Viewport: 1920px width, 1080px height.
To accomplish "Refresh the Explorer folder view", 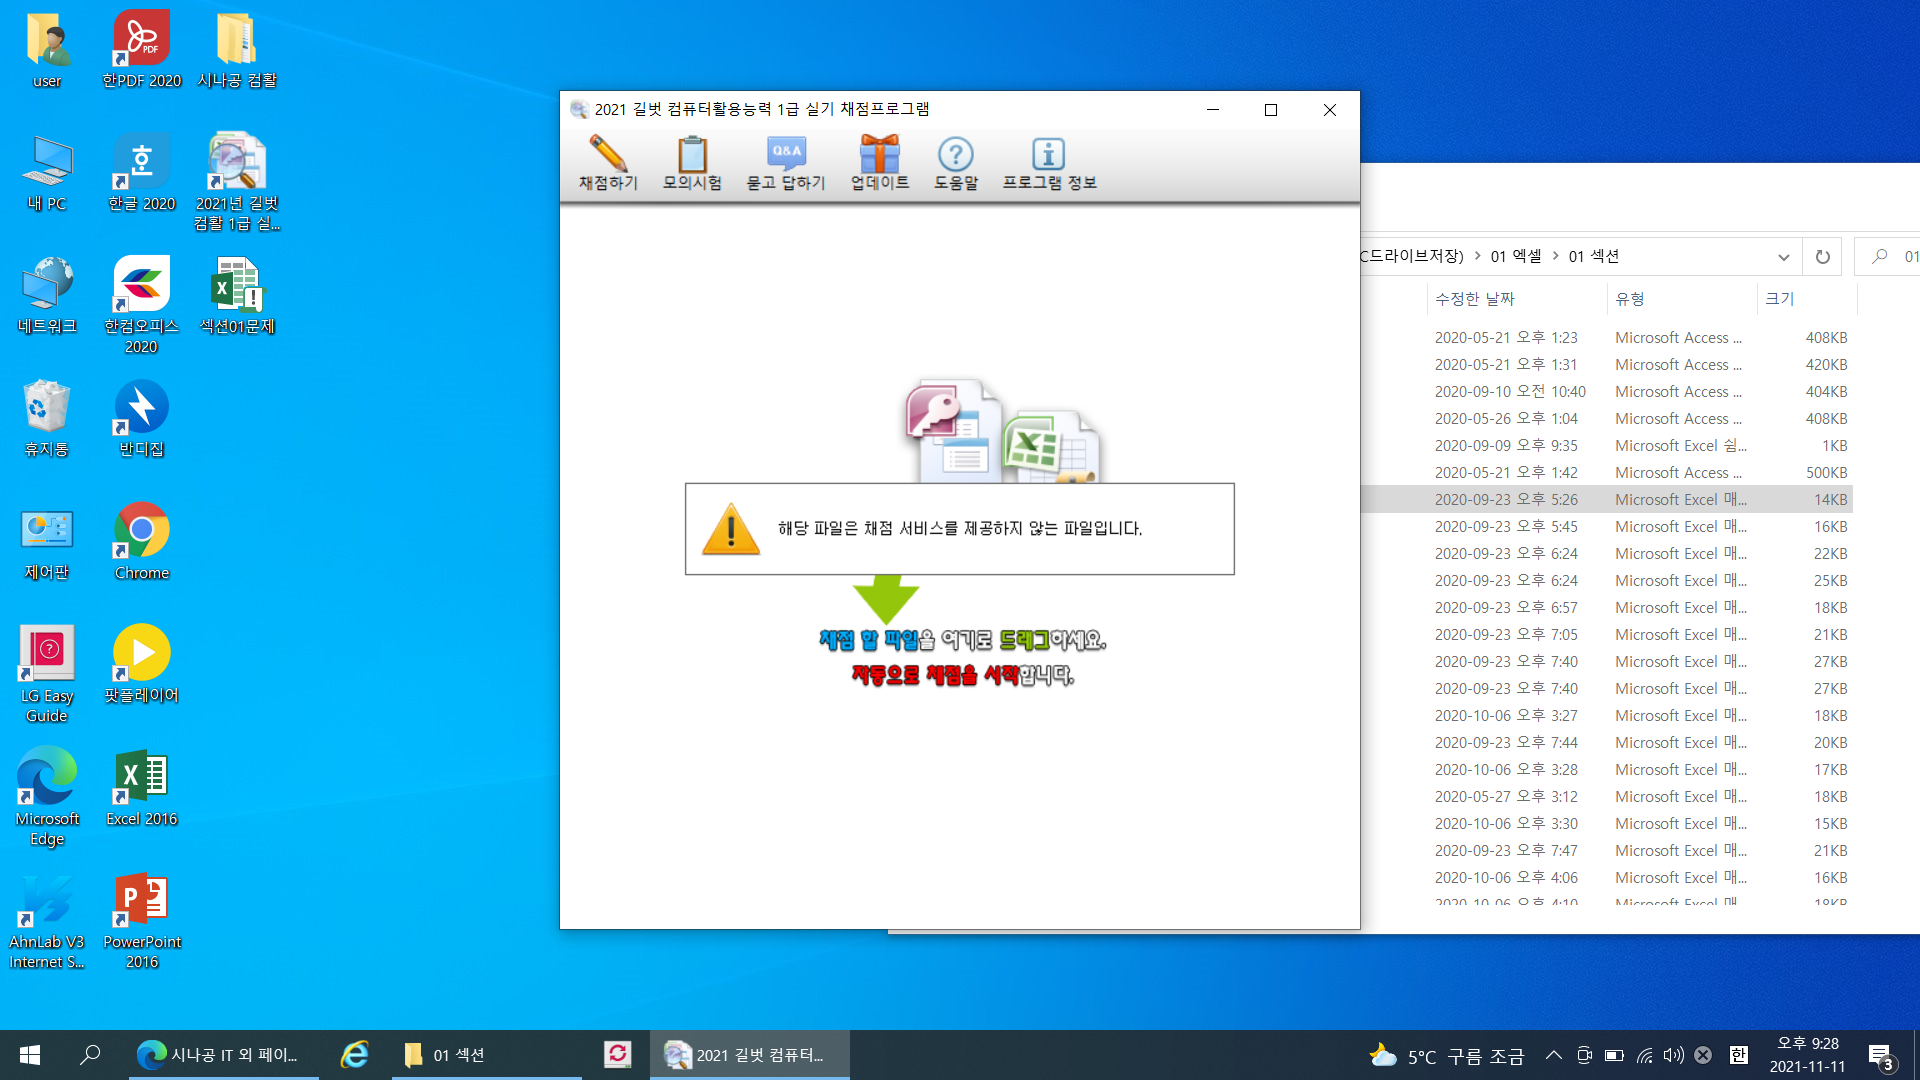I will click(1822, 257).
